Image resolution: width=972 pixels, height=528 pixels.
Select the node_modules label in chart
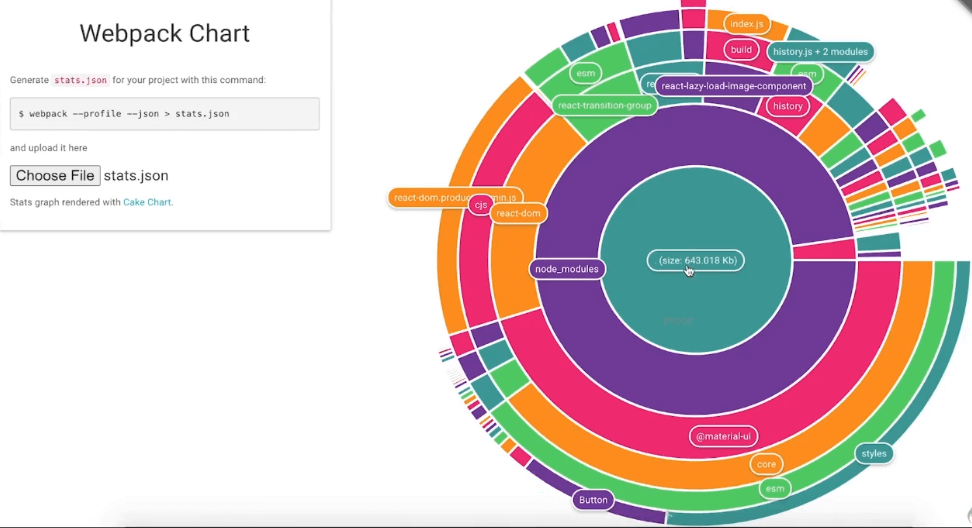click(567, 269)
